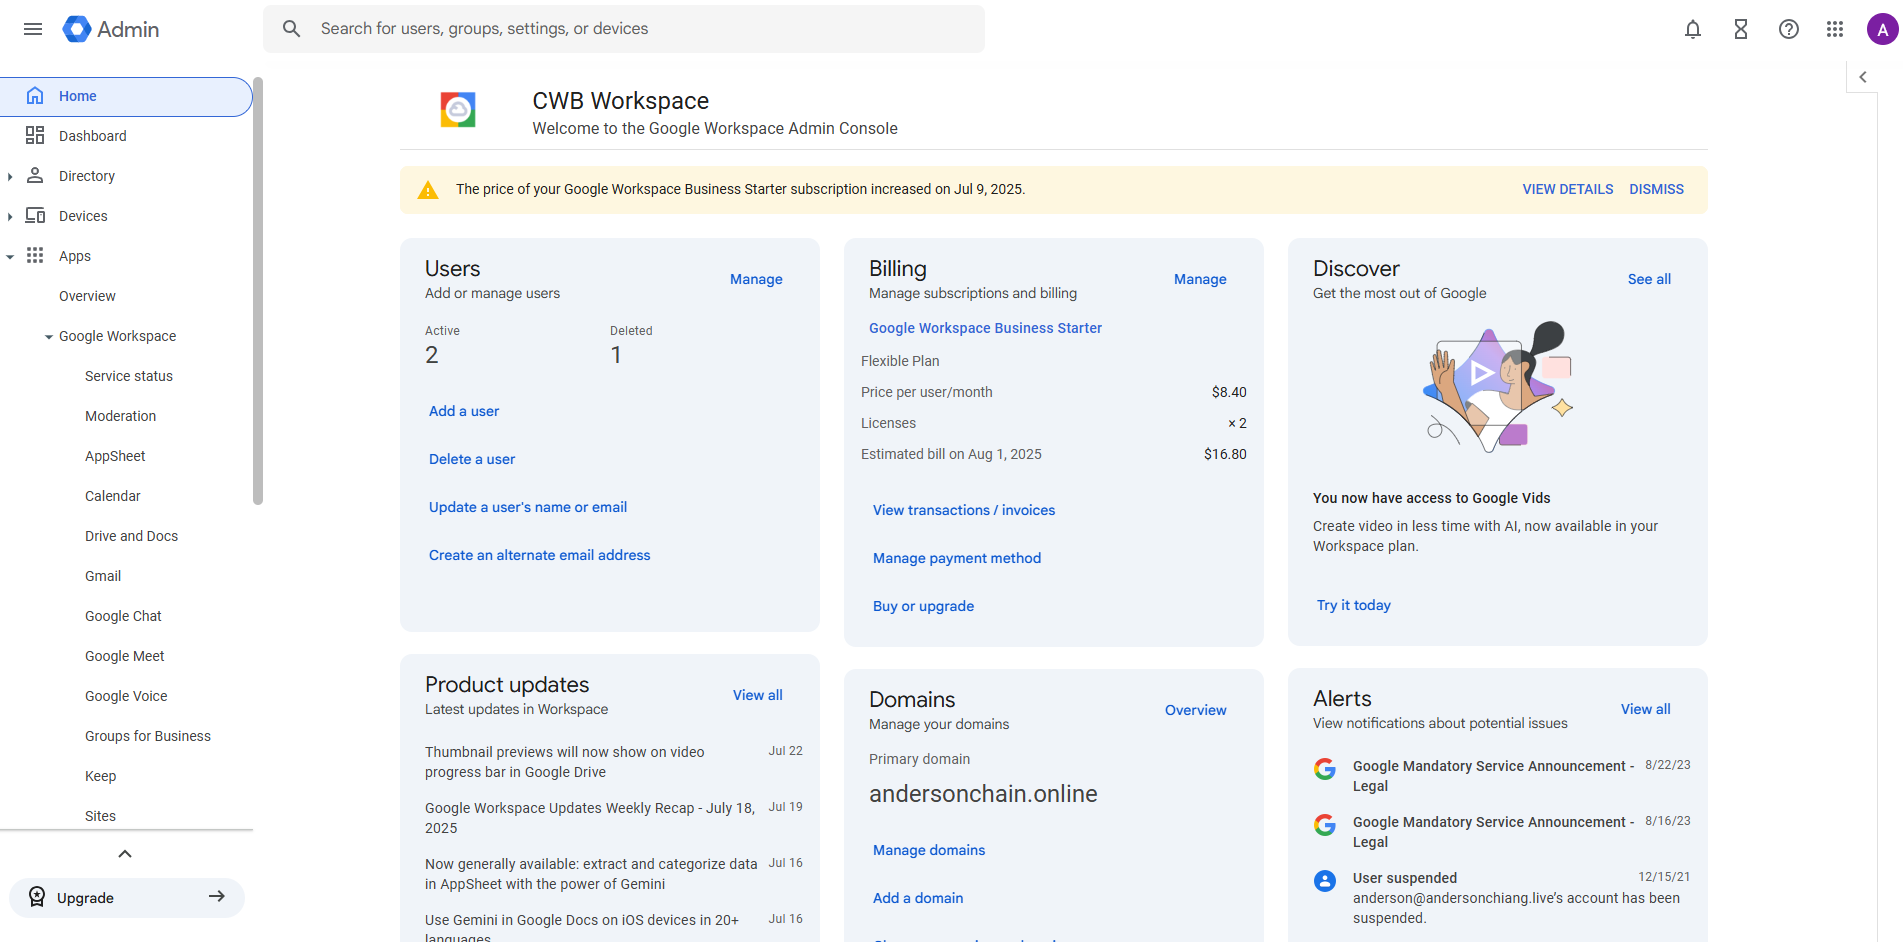
Task: Click Update a user's name or email
Action: (528, 507)
